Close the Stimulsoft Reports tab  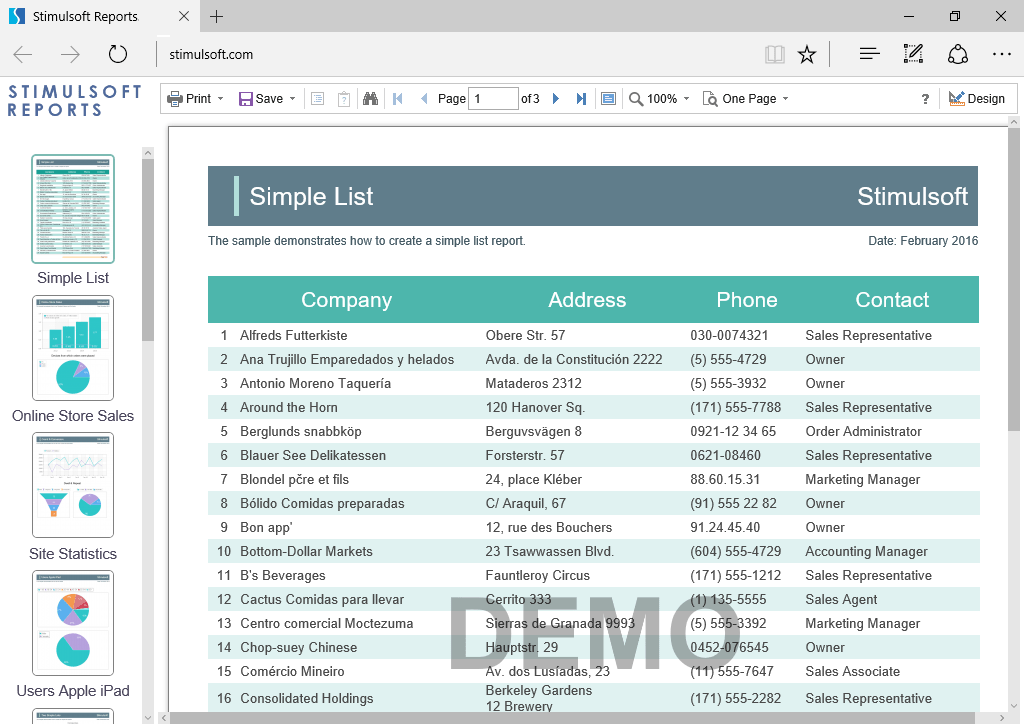pyautogui.click(x=184, y=16)
